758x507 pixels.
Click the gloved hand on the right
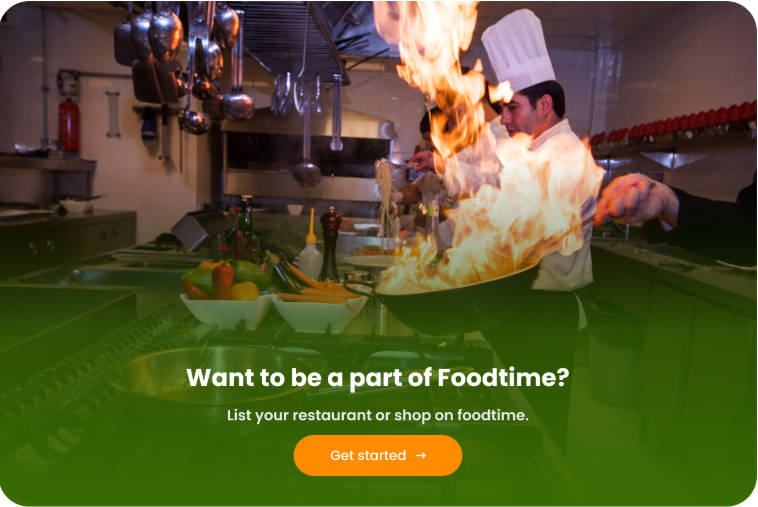pos(633,198)
